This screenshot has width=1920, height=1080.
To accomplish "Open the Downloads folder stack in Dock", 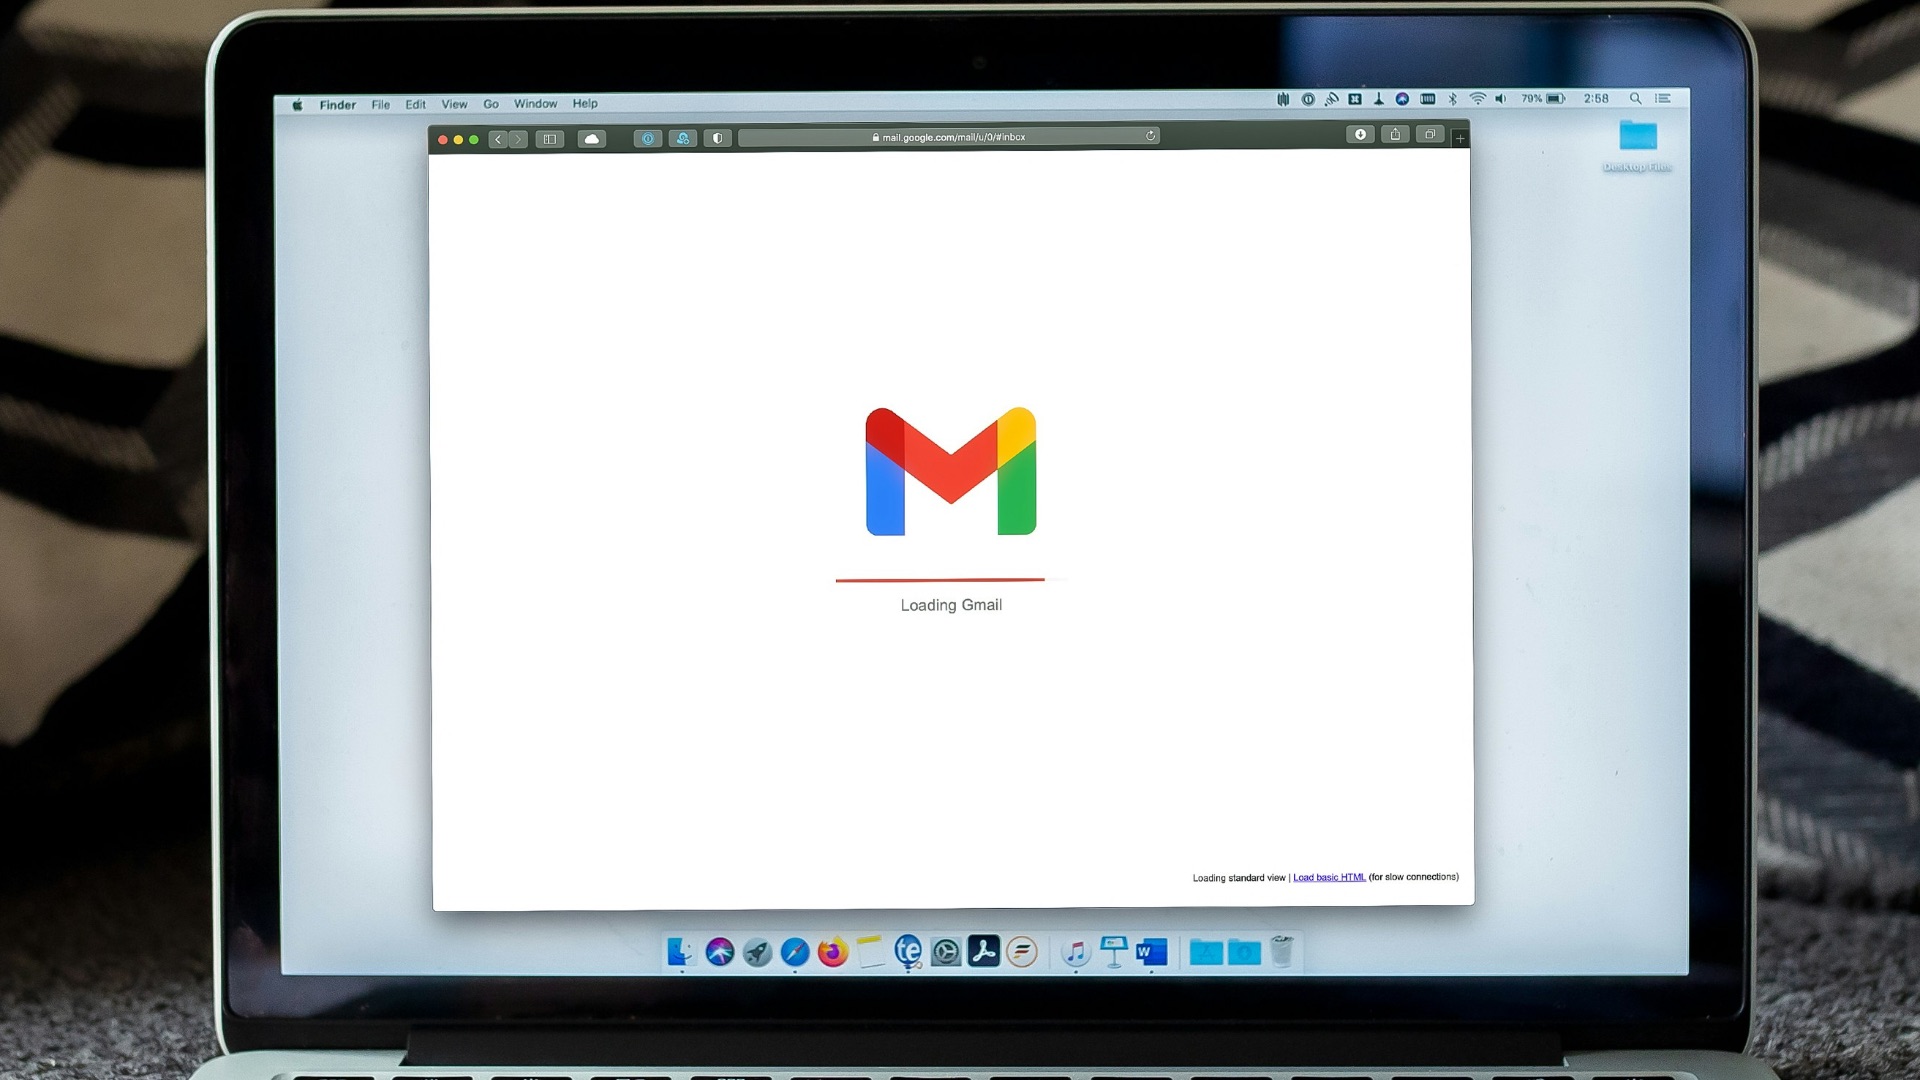I will (x=1244, y=952).
